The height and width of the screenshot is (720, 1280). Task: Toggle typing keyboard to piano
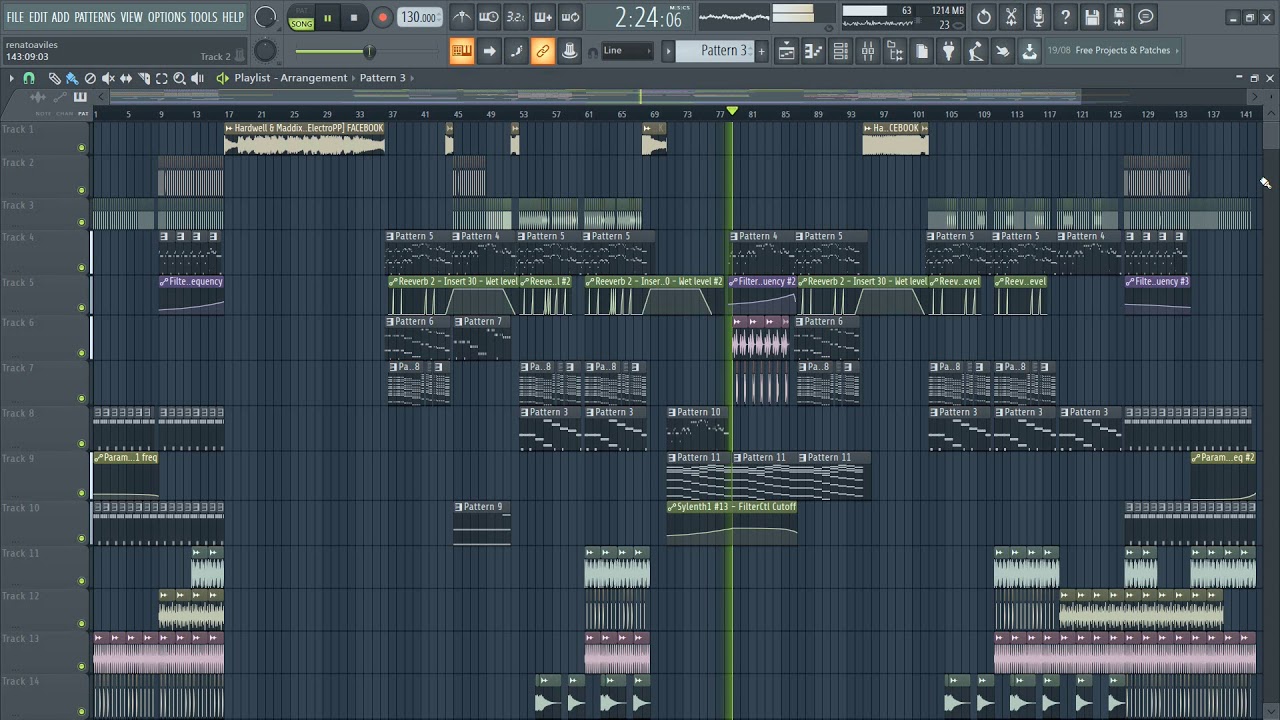[462, 51]
